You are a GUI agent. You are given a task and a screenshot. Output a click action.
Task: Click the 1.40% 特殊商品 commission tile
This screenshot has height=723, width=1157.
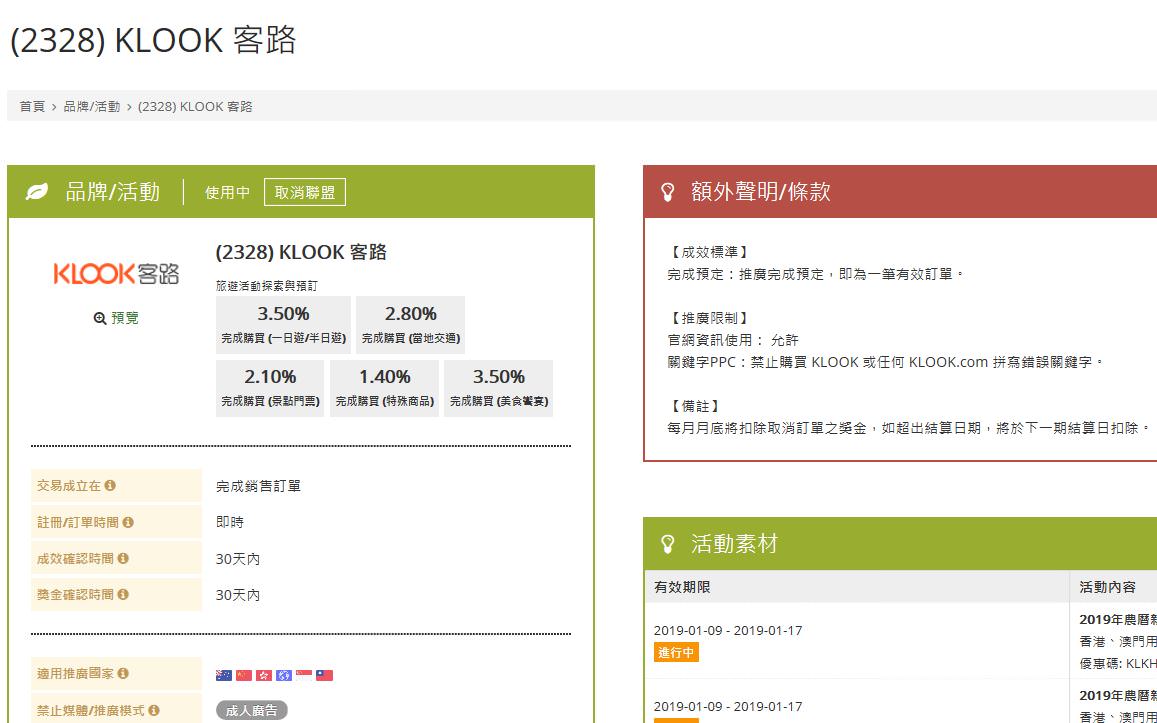pyautogui.click(x=384, y=388)
